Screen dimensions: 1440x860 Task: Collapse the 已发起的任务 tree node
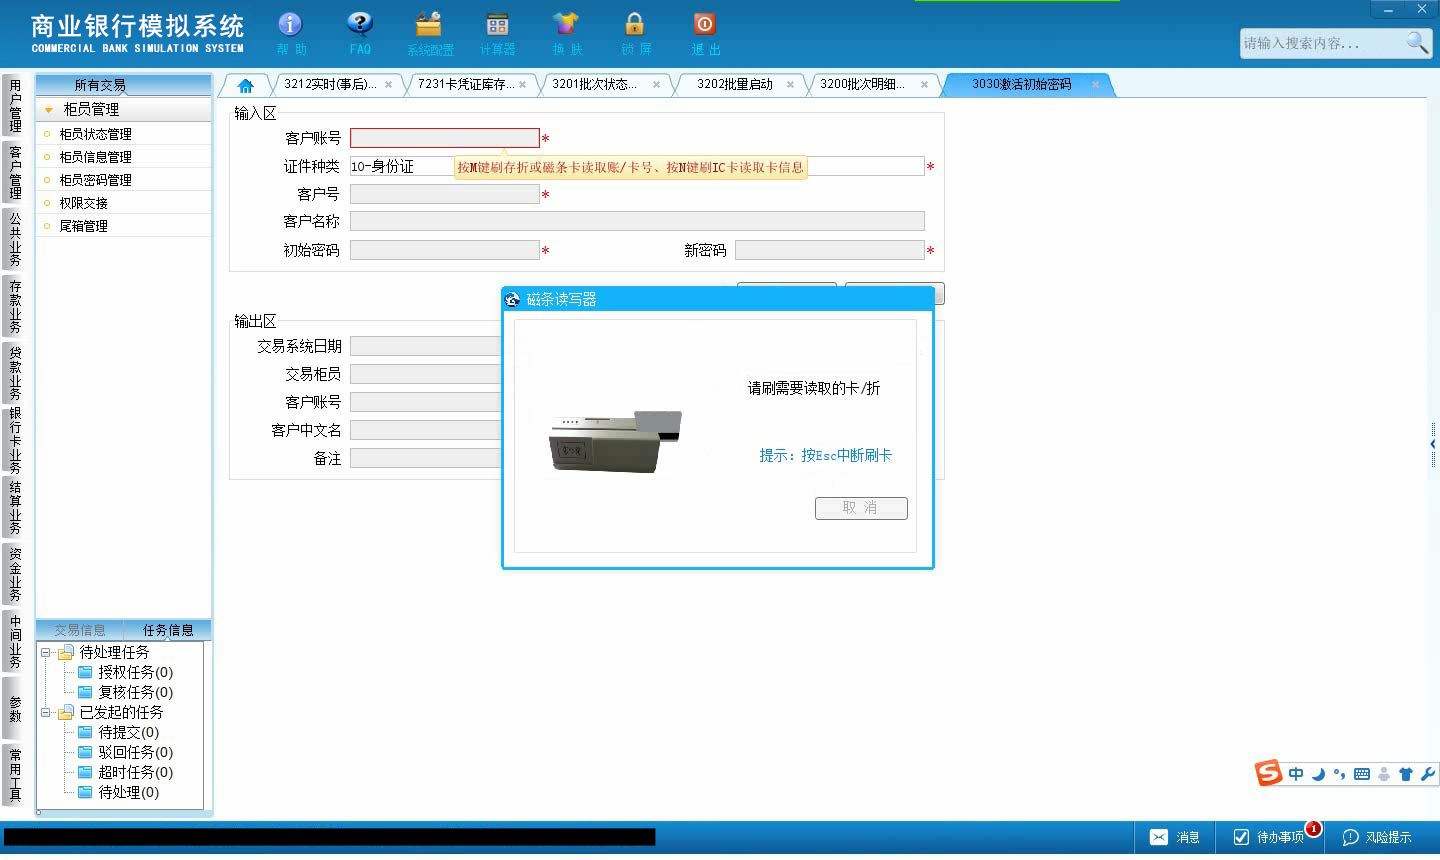(45, 712)
